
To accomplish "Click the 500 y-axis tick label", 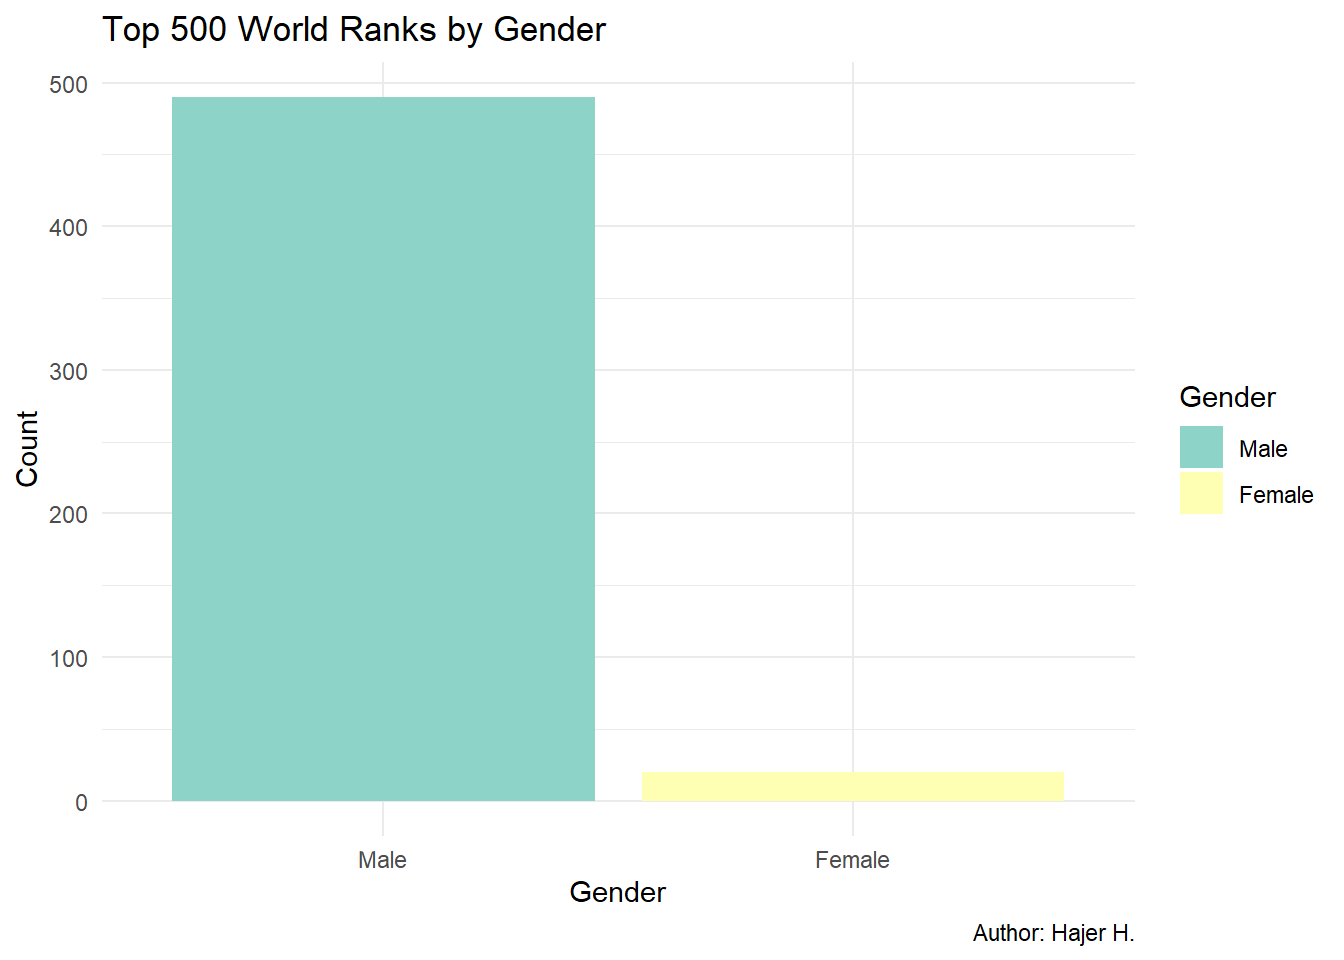I will click(x=68, y=84).
